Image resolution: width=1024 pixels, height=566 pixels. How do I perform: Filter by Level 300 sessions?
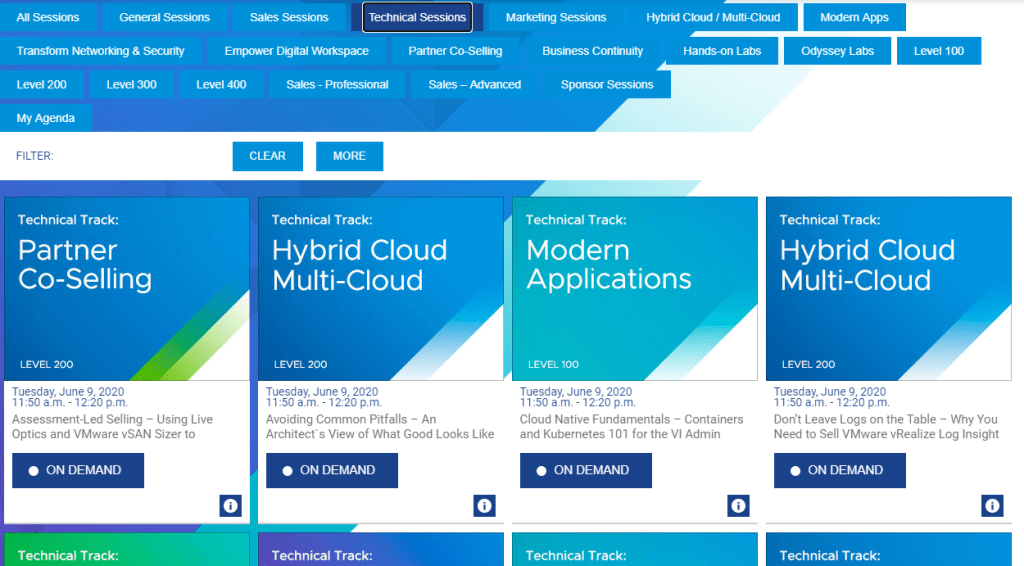pos(132,85)
